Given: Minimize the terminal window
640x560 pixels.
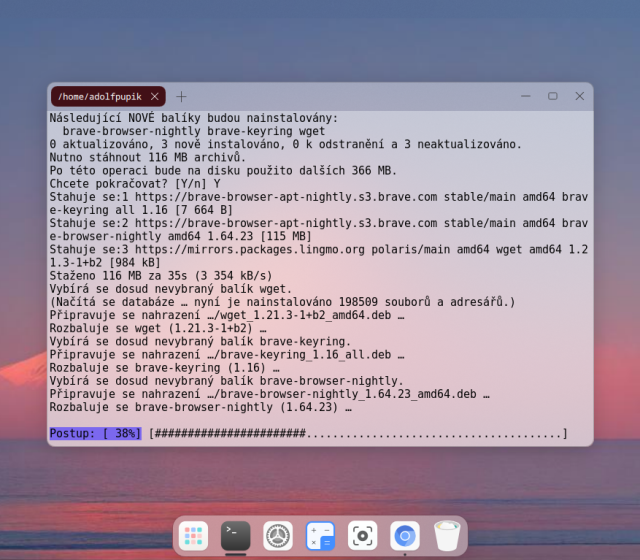Looking at the screenshot, I should point(526,97).
